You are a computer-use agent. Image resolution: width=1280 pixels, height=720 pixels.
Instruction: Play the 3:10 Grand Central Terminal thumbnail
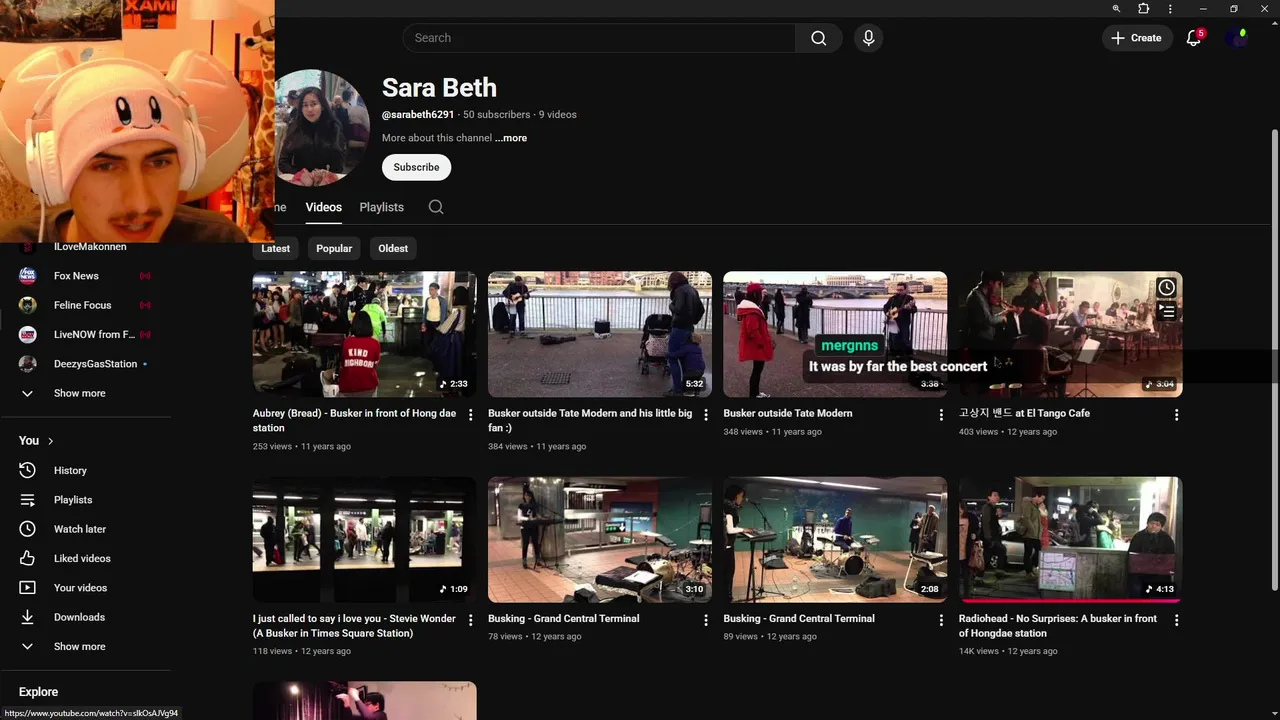coord(600,539)
